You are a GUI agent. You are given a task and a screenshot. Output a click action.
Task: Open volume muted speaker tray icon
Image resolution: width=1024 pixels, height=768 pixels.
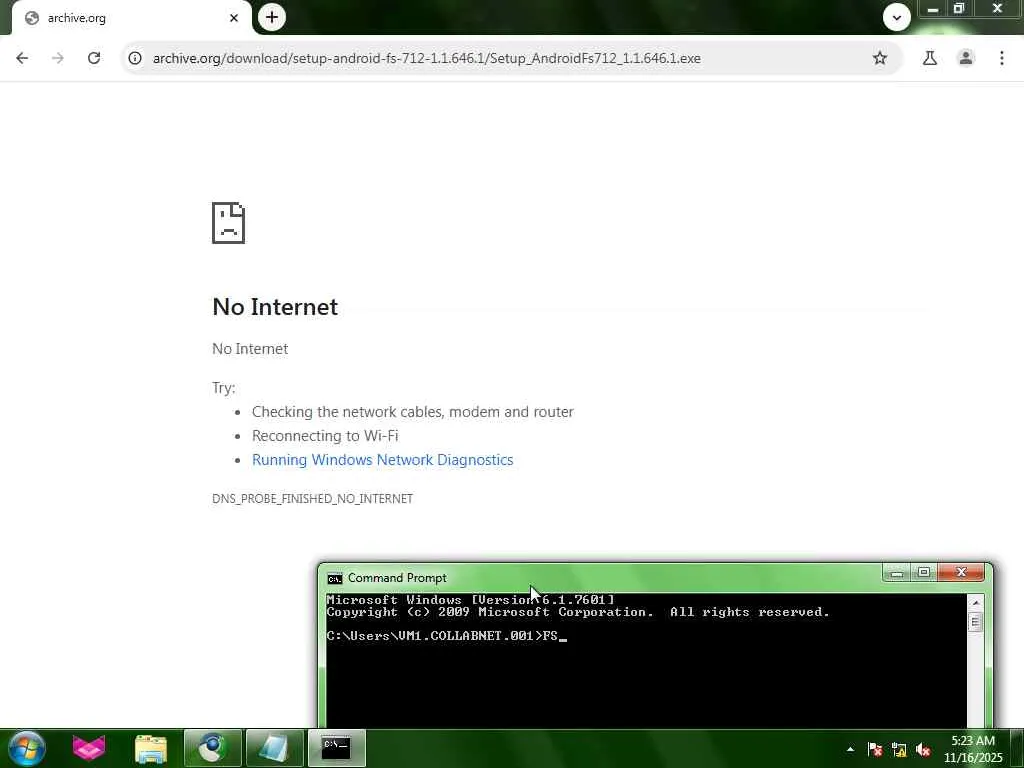point(923,750)
